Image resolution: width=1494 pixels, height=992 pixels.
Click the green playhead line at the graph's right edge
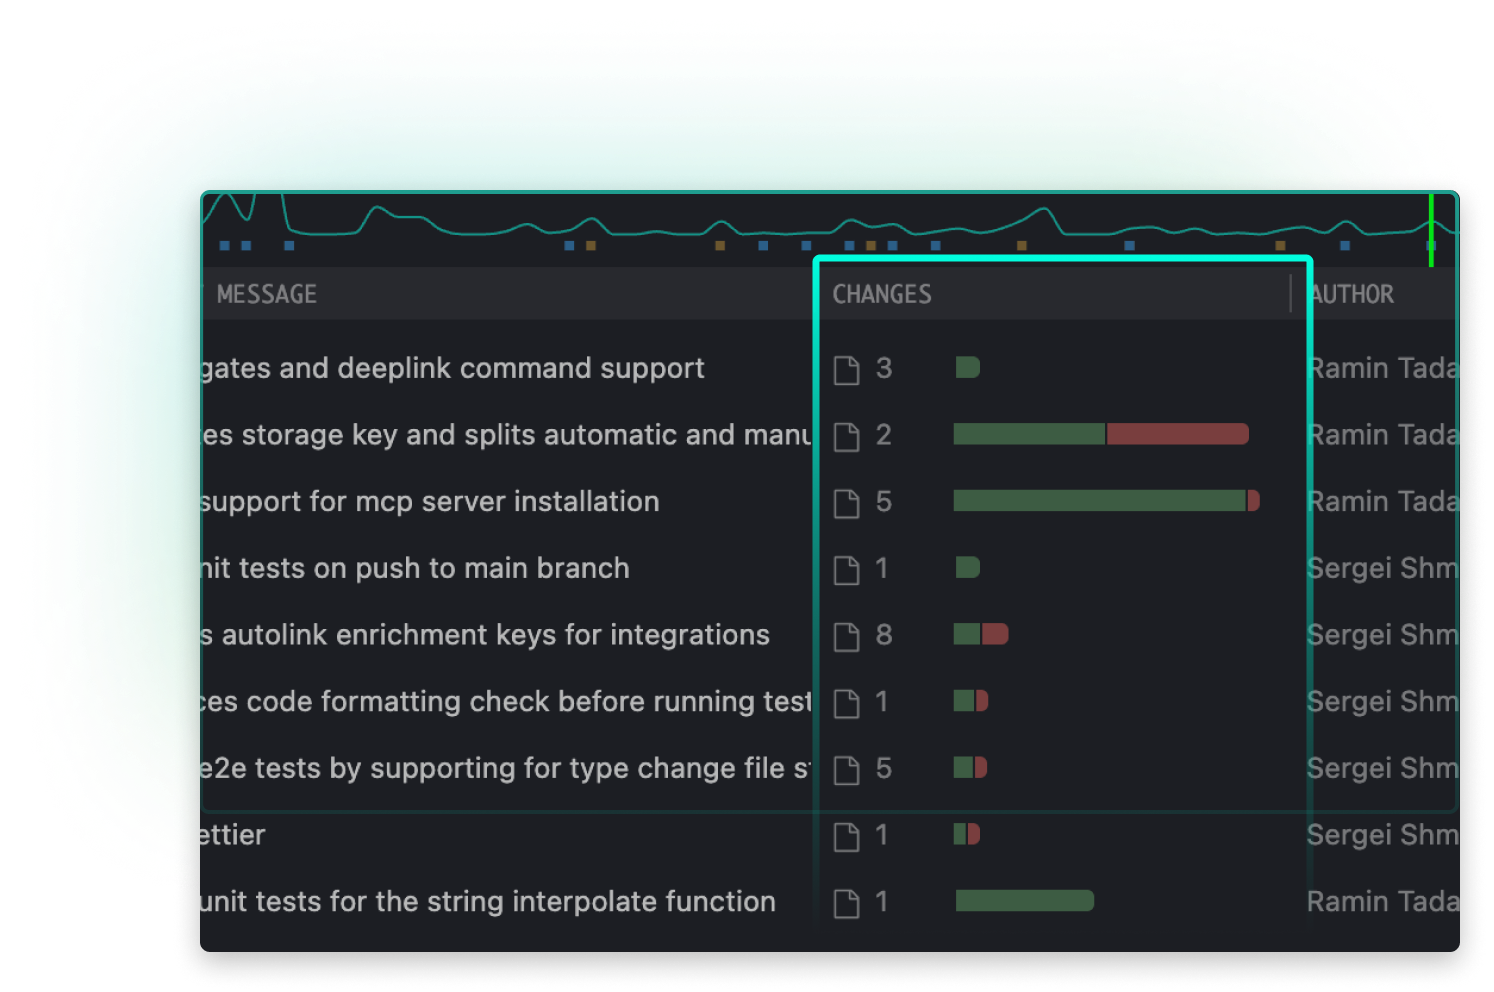[x=1432, y=232]
